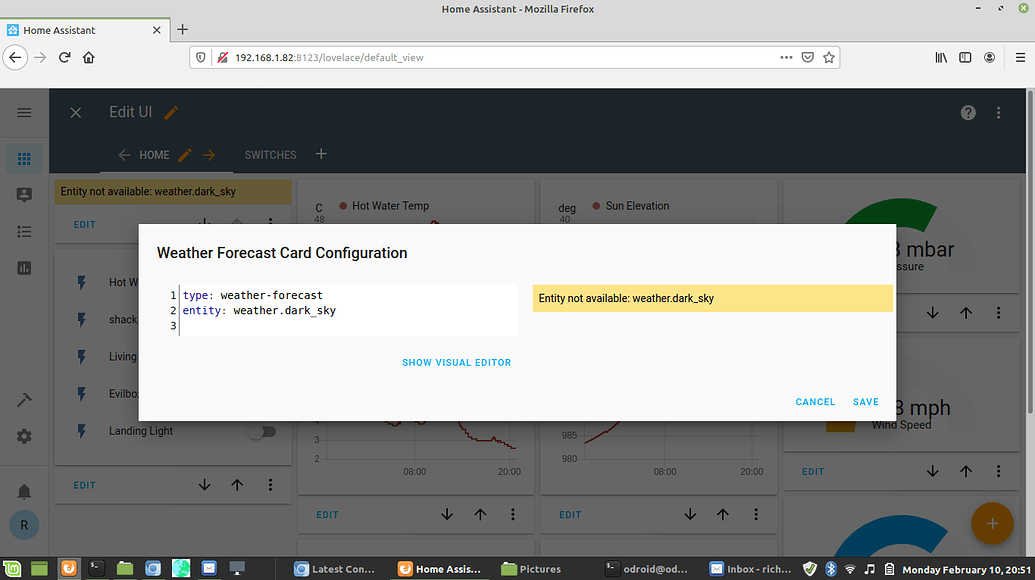Switch to the SWITCHES tab

click(x=271, y=155)
